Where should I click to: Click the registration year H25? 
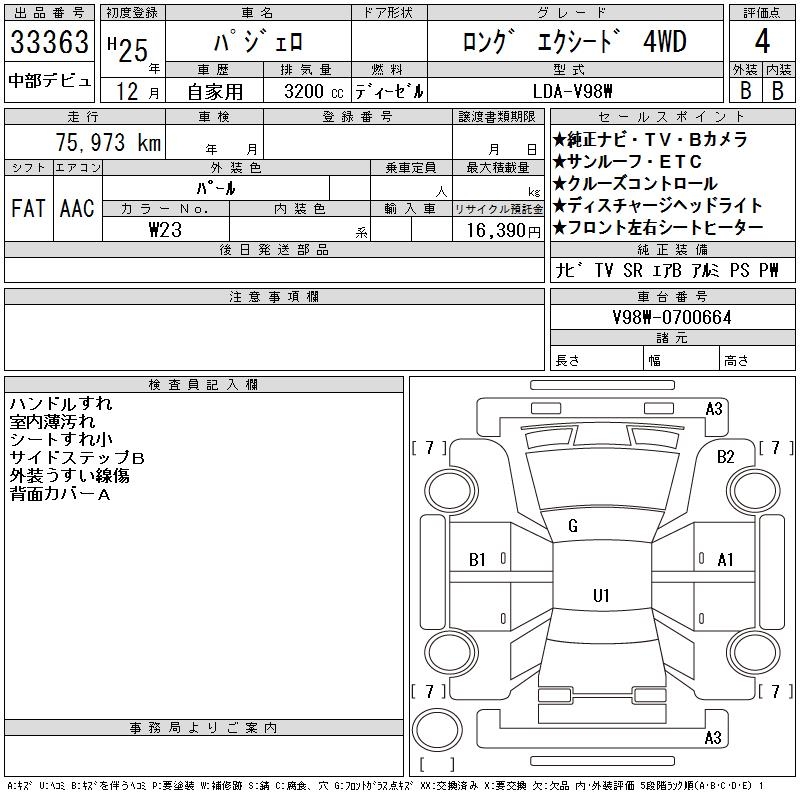tap(128, 49)
